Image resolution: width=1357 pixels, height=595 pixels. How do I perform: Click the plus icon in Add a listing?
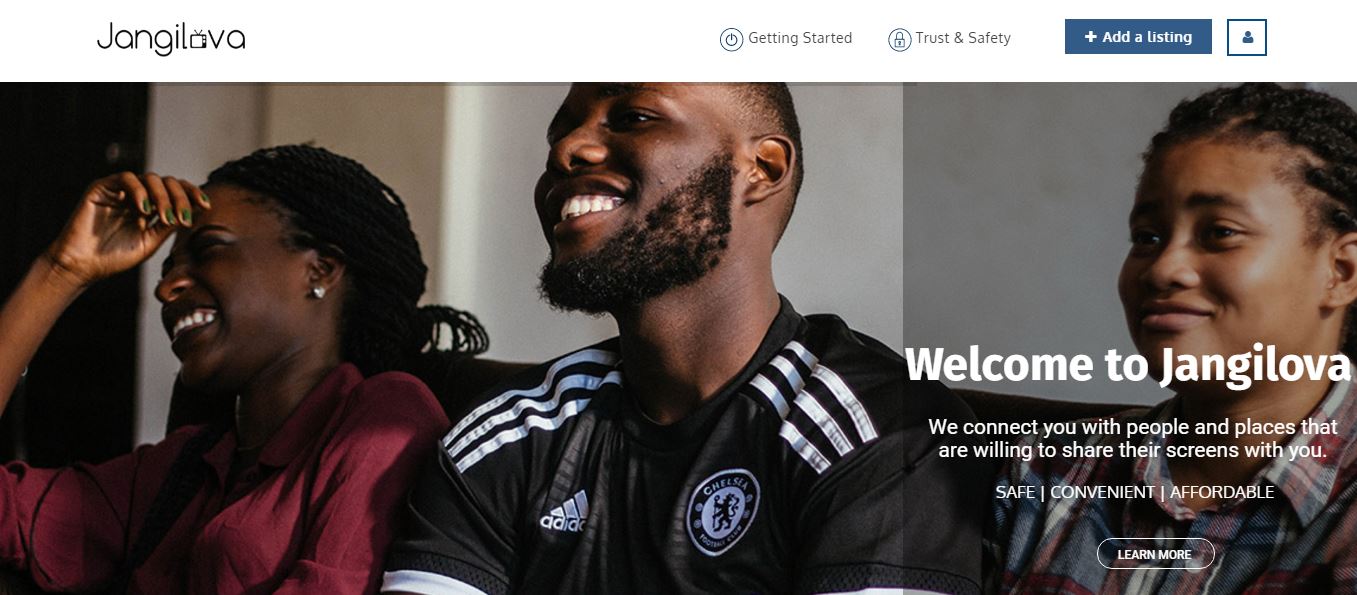(1091, 37)
